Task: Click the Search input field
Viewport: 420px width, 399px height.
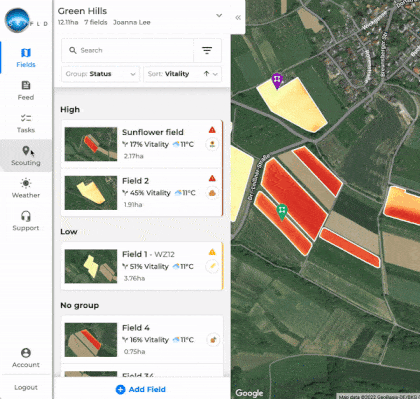Action: (x=127, y=50)
